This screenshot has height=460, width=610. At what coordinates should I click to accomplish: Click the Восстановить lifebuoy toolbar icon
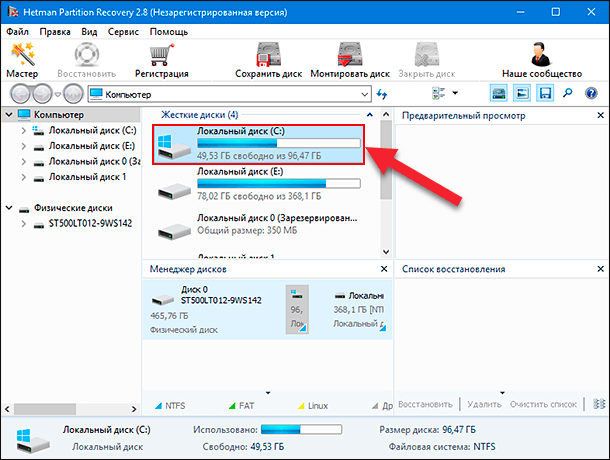(x=86, y=54)
